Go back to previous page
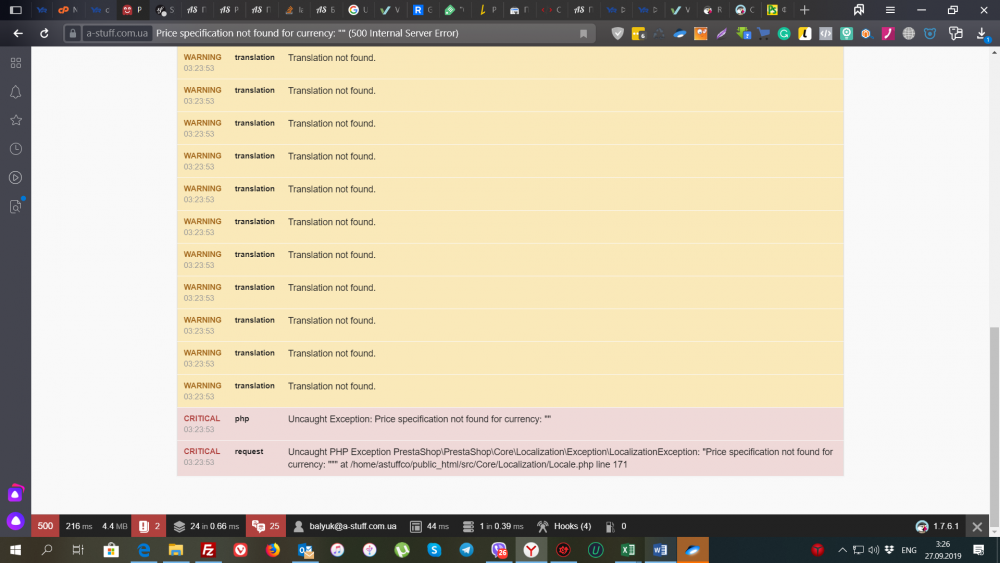Viewport: 1000px width, 563px height. pos(18,33)
